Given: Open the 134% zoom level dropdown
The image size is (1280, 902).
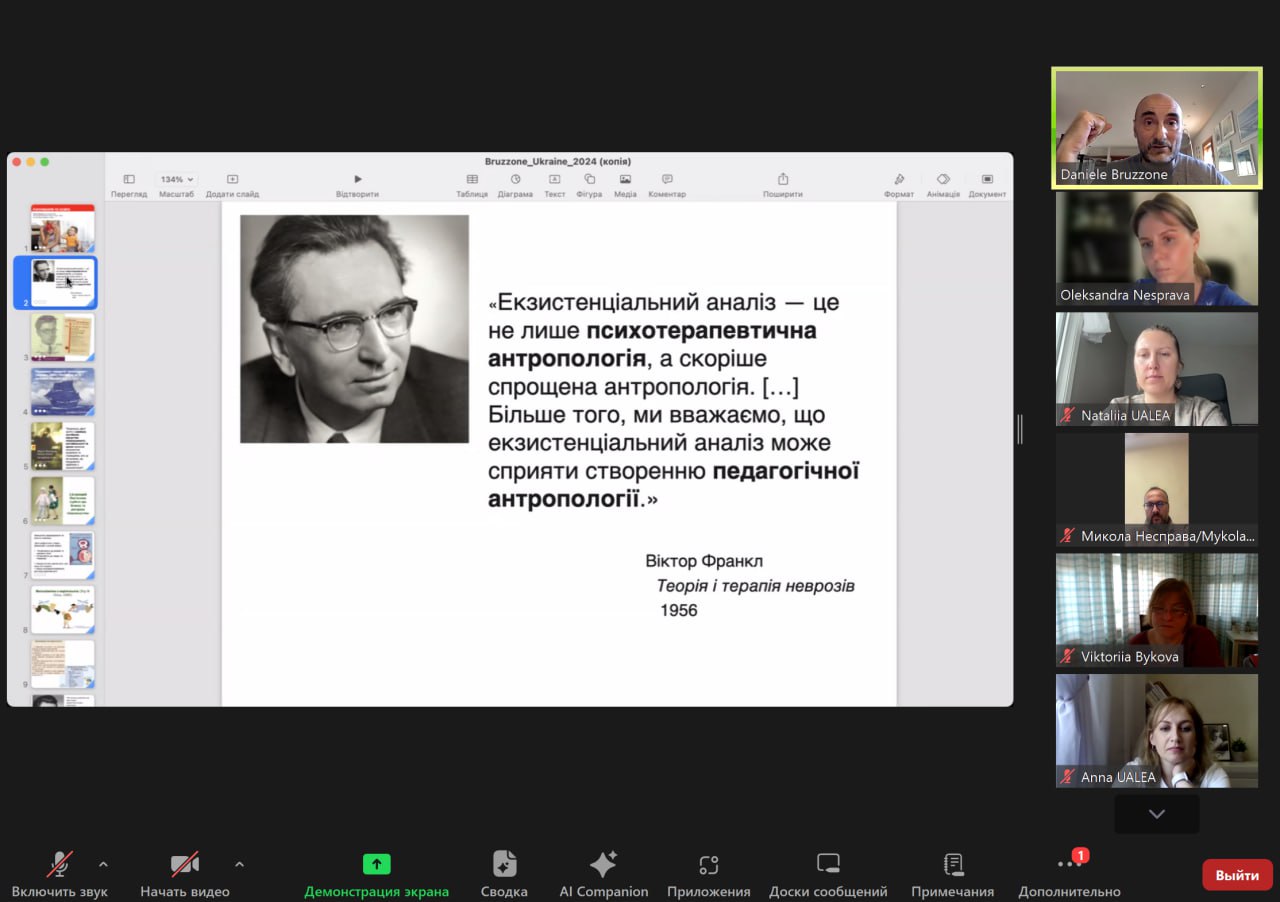Looking at the screenshot, I should 175,179.
